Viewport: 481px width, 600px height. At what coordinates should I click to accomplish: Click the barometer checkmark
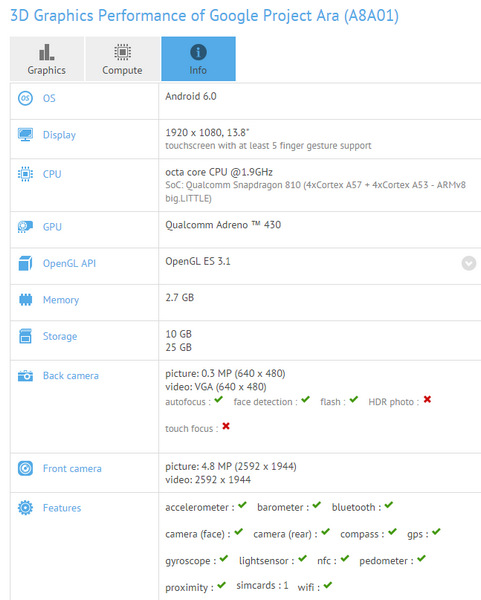tap(316, 505)
